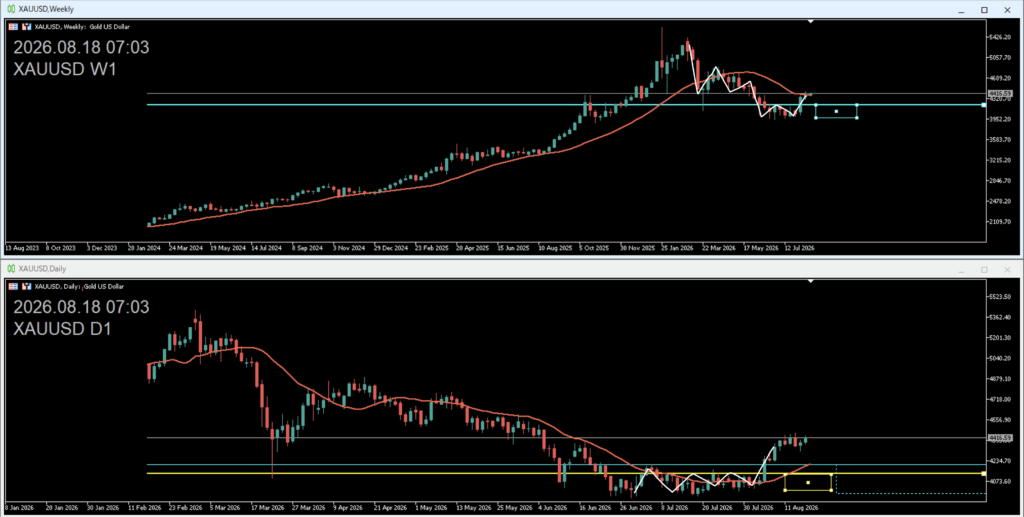This screenshot has width=1024, height=517.
Task: Select yellow horizontal line's right-end handle on Daily chart
Action: [984, 473]
